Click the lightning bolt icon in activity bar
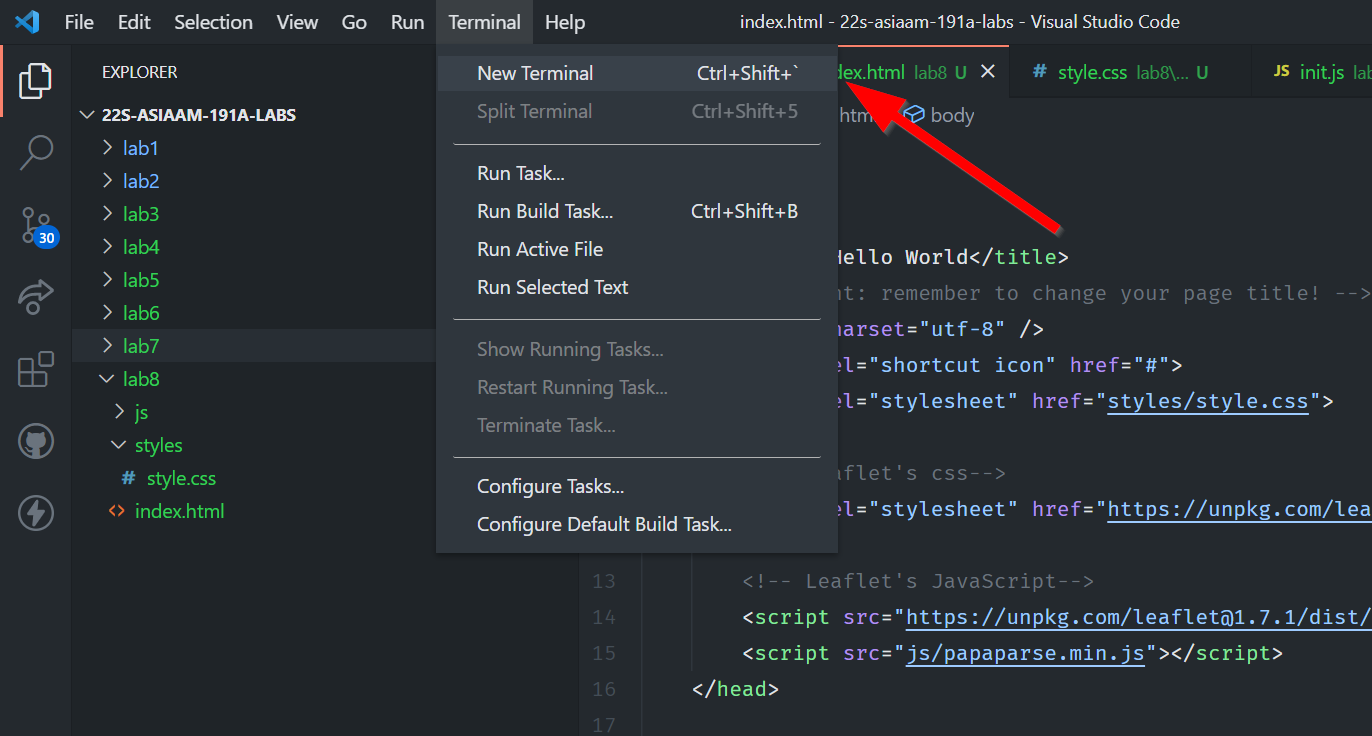The image size is (1372, 736). click(x=35, y=513)
